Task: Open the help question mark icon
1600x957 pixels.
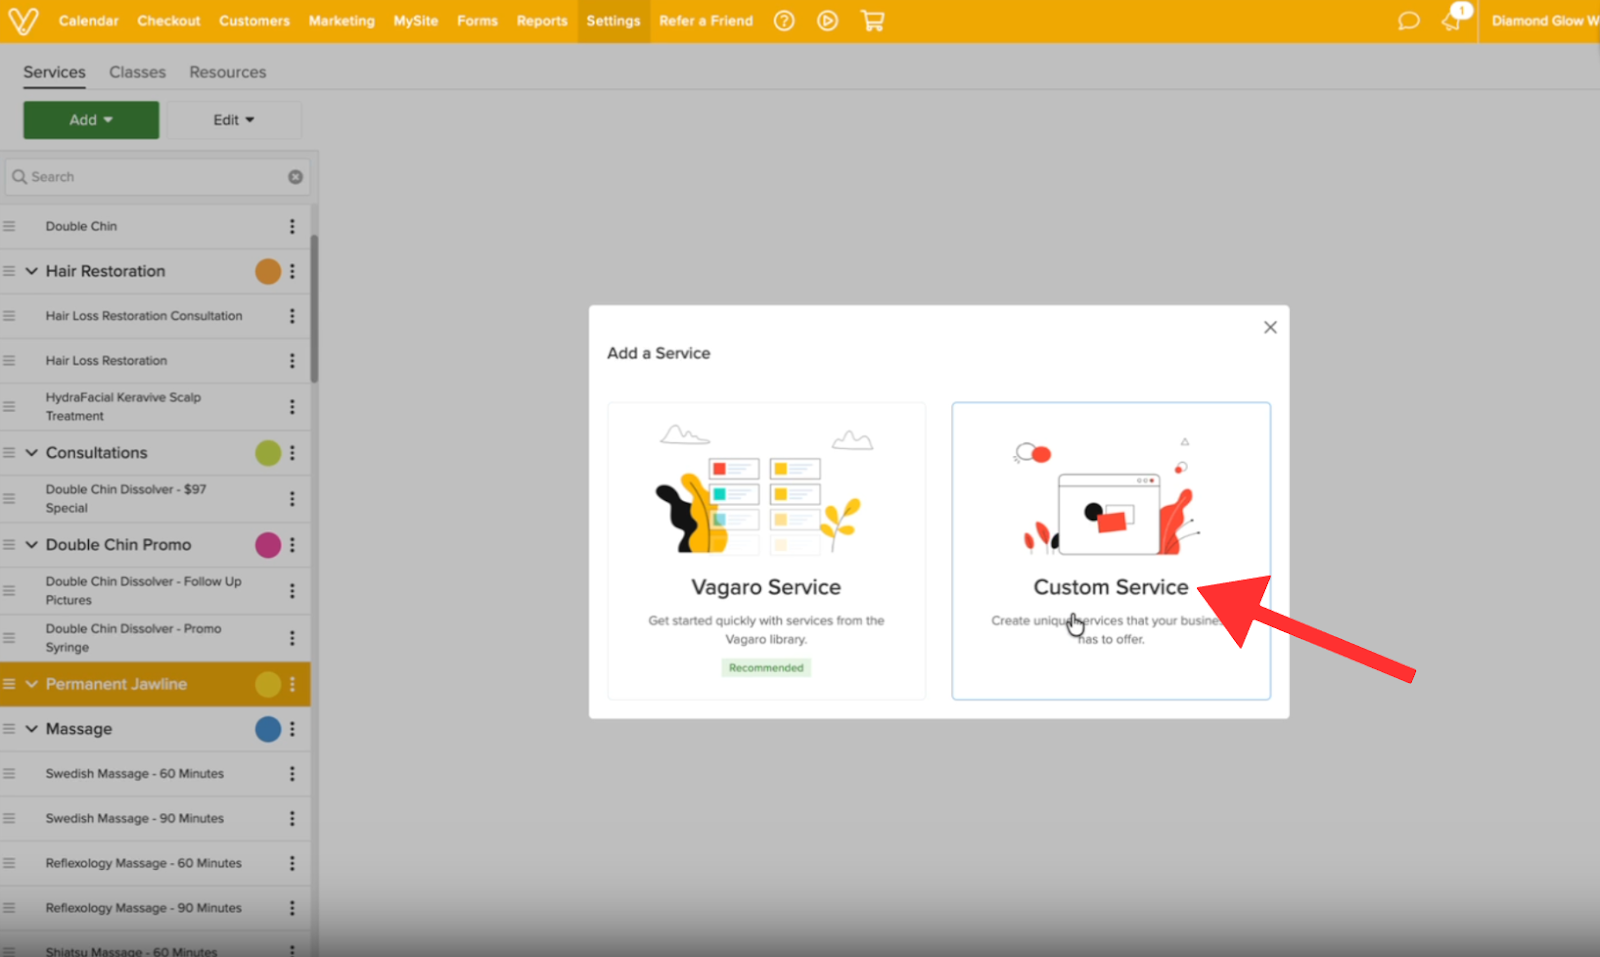Action: pyautogui.click(x=784, y=21)
